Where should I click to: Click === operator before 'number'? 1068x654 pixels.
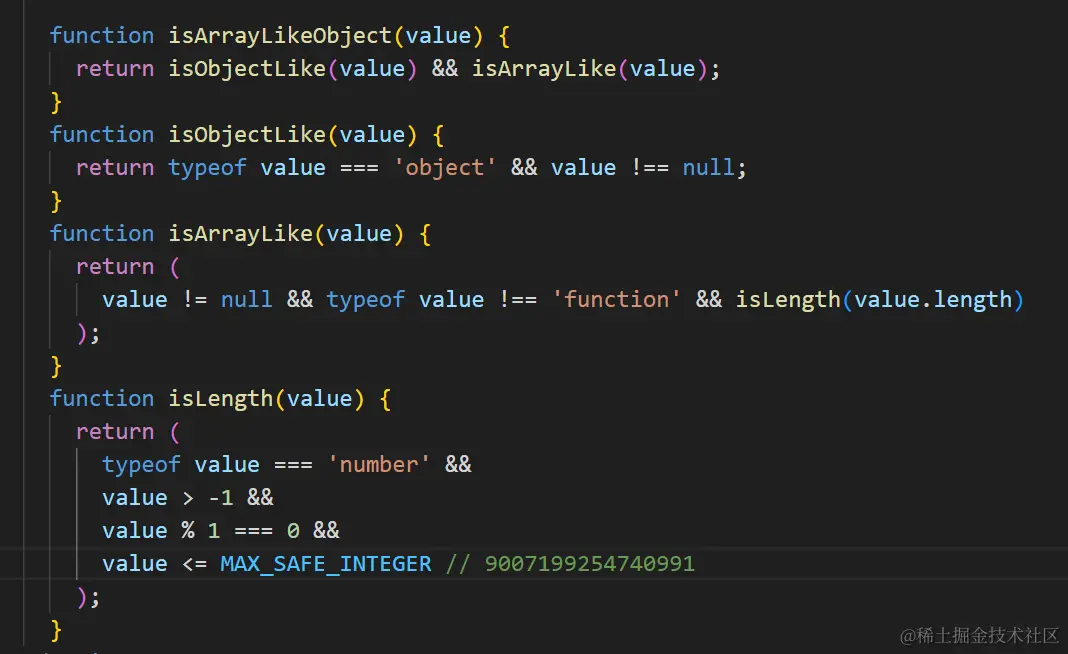[293, 465]
